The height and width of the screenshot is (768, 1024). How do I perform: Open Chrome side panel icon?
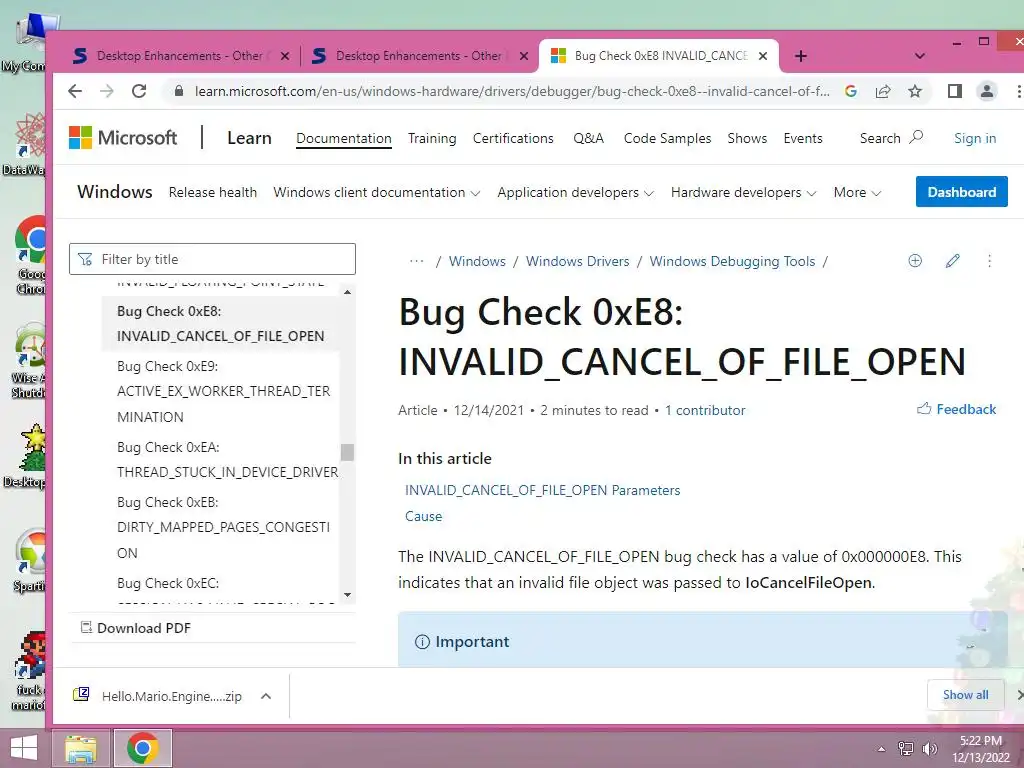(x=955, y=91)
